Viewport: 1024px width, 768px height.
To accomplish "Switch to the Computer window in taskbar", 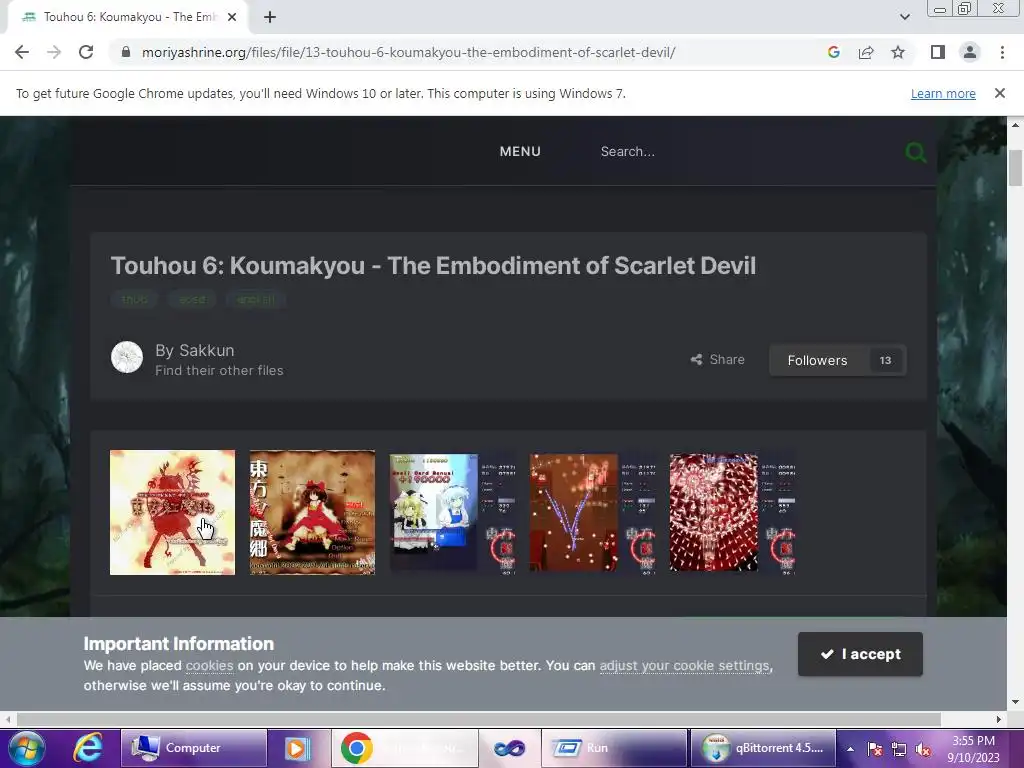I will pyautogui.click(x=194, y=748).
